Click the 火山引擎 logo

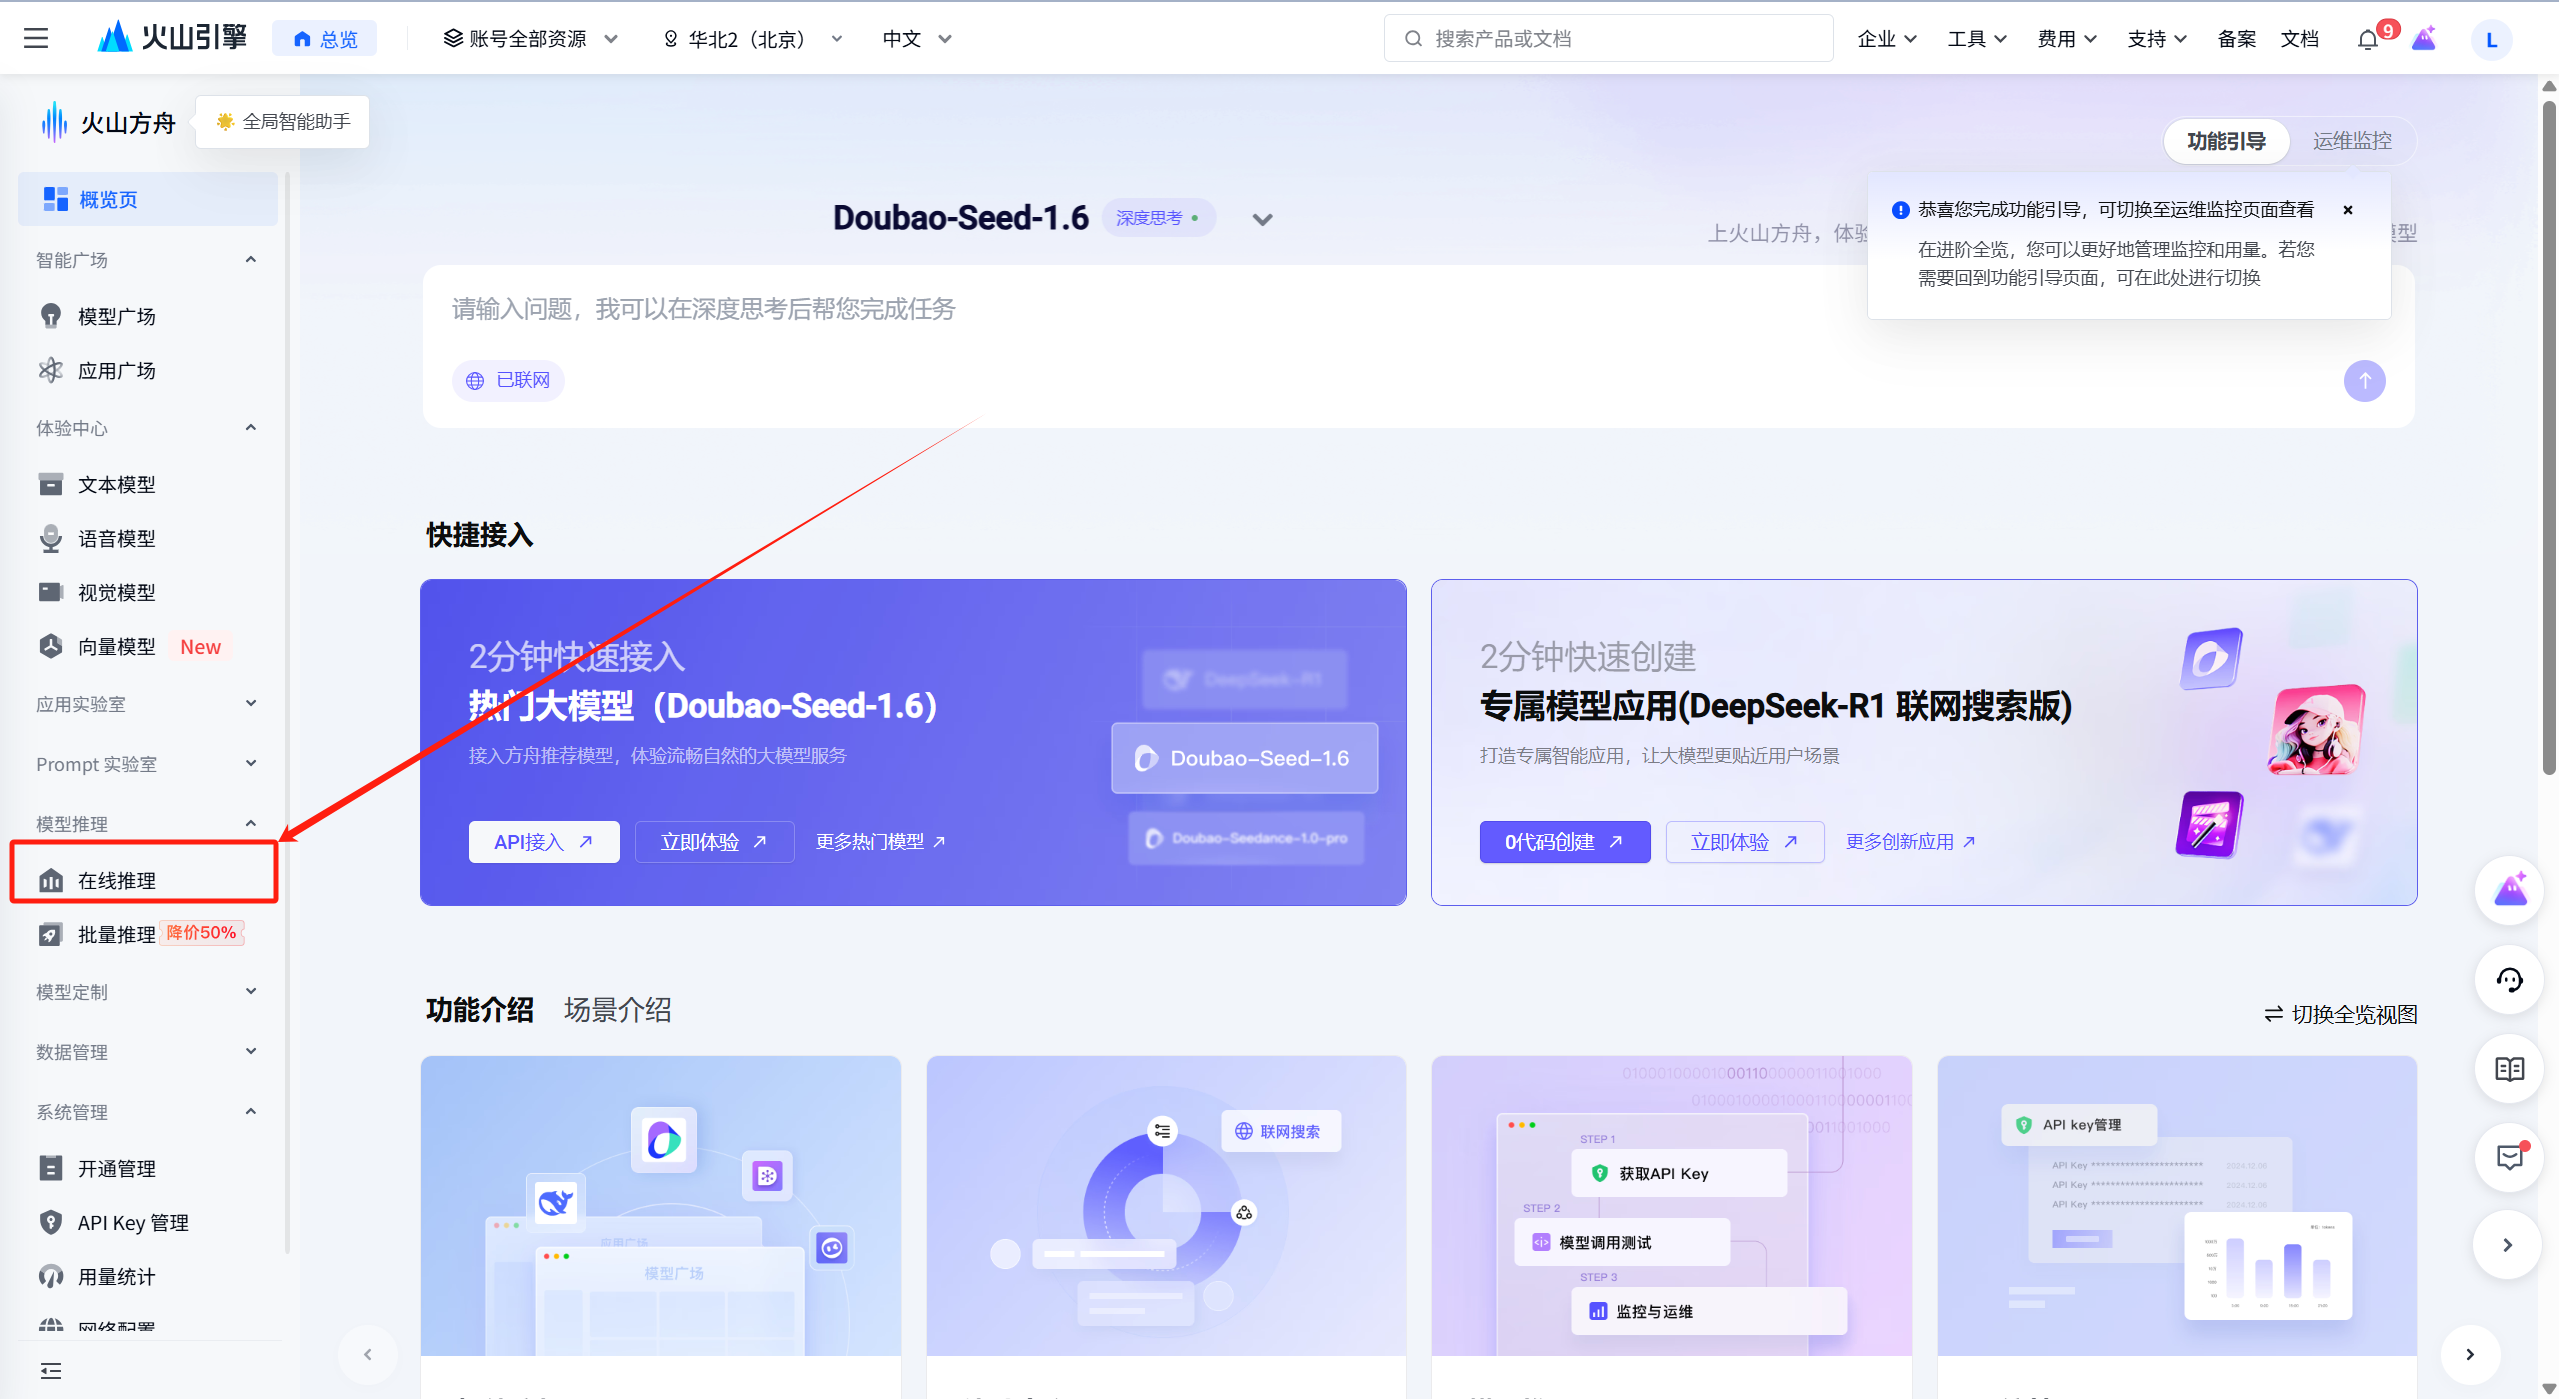pyautogui.click(x=172, y=38)
